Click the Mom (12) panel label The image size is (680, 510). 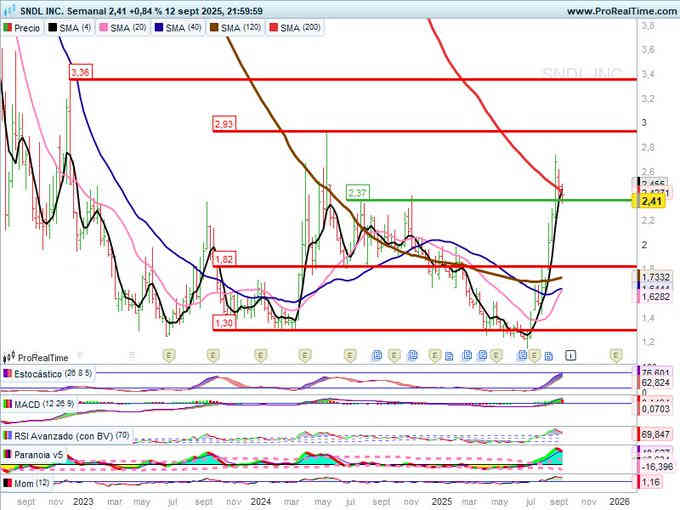point(32,483)
